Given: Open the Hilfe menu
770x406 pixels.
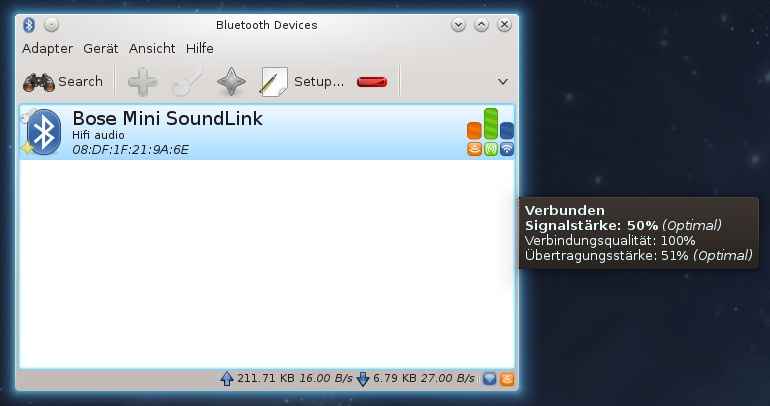Looking at the screenshot, I should [199, 49].
